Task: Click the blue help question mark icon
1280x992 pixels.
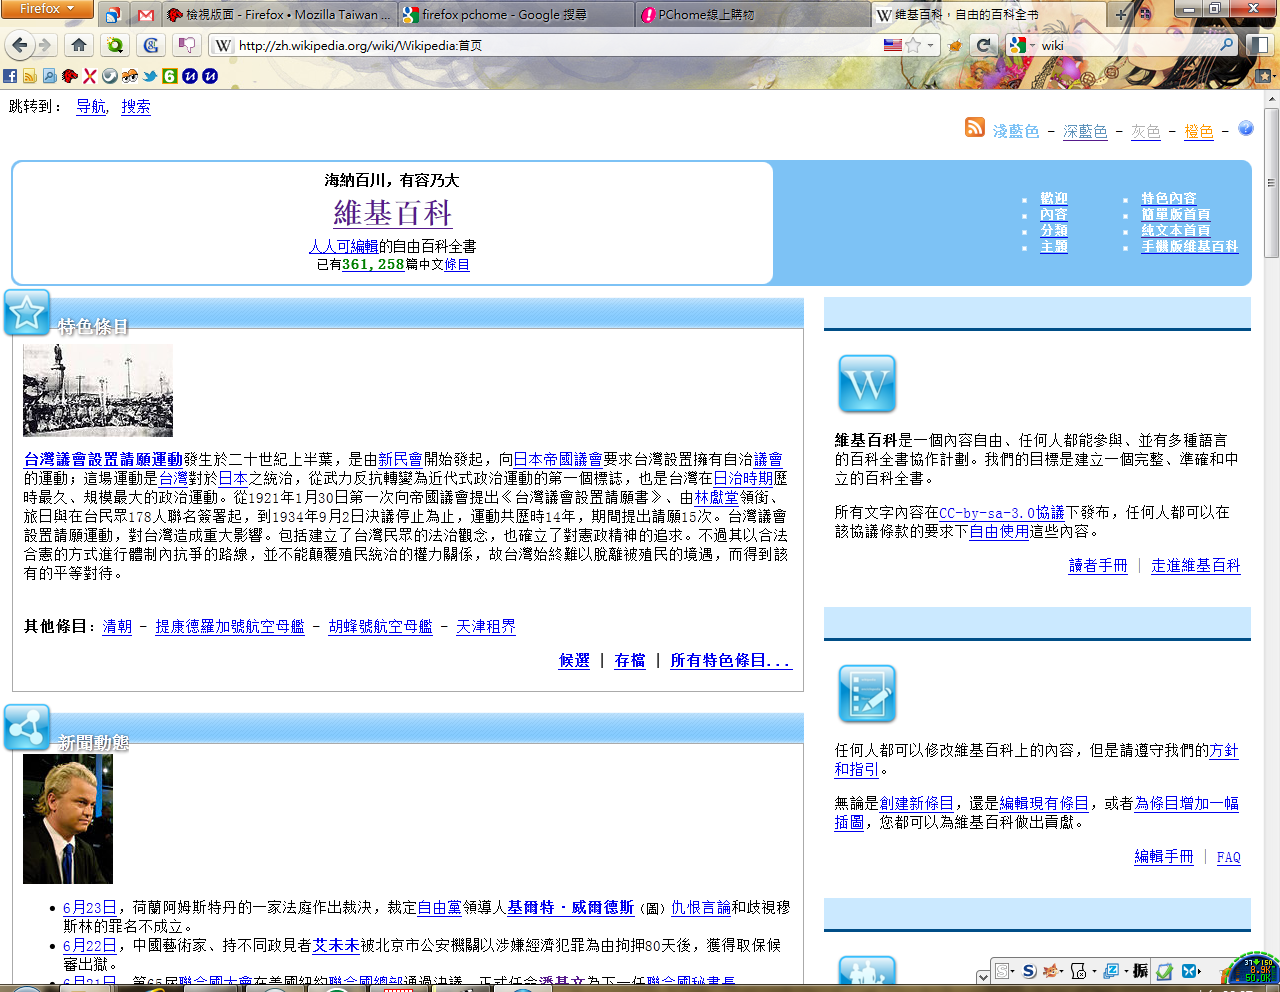Action: point(1245,128)
